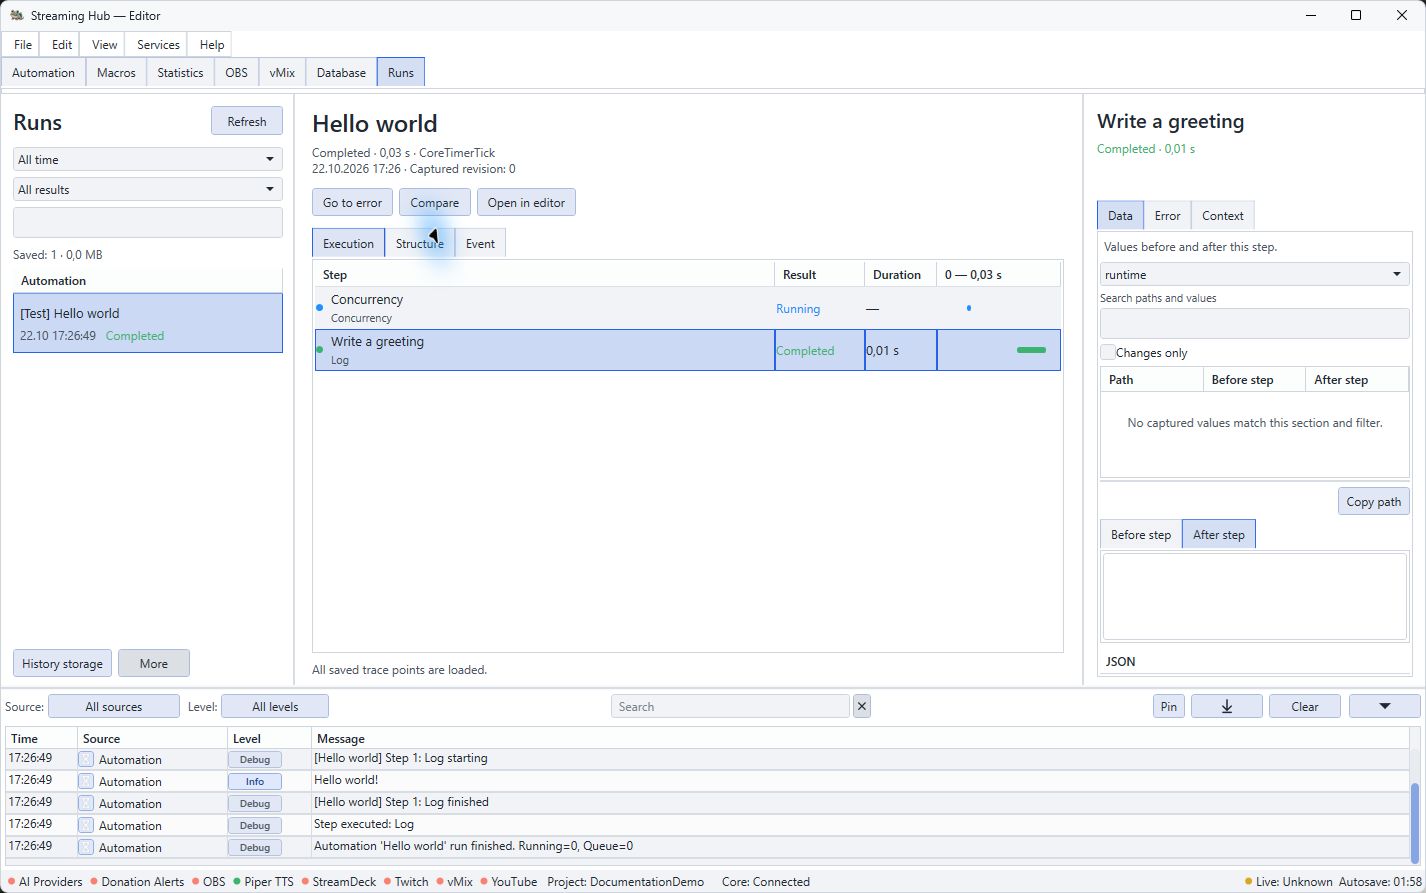Click the Piper TTS status indicator
The image size is (1426, 893).
pos(263,881)
